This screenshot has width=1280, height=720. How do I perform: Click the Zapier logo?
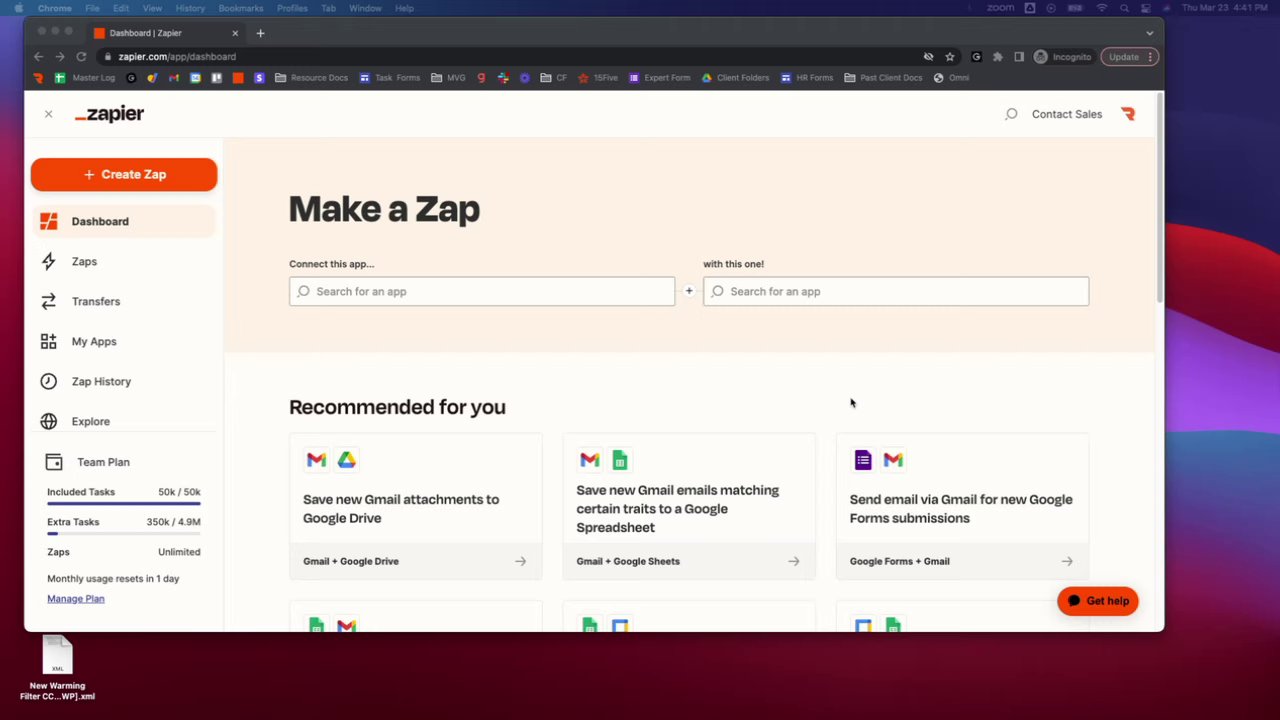(x=109, y=114)
